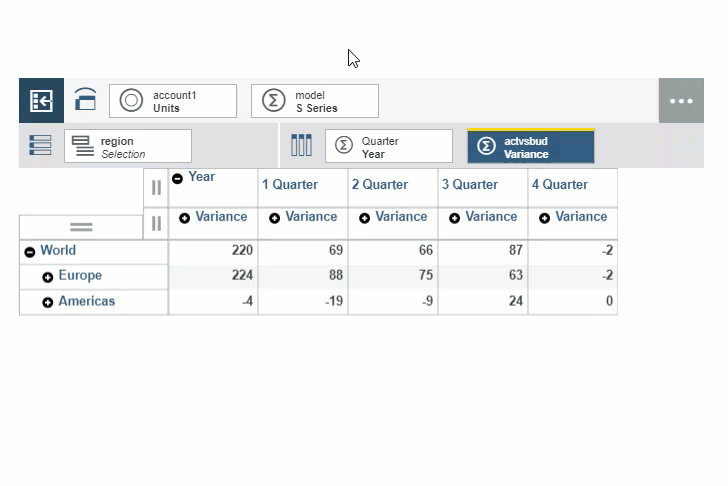
Task: Select the Quarter Year column tile
Action: tap(398, 147)
